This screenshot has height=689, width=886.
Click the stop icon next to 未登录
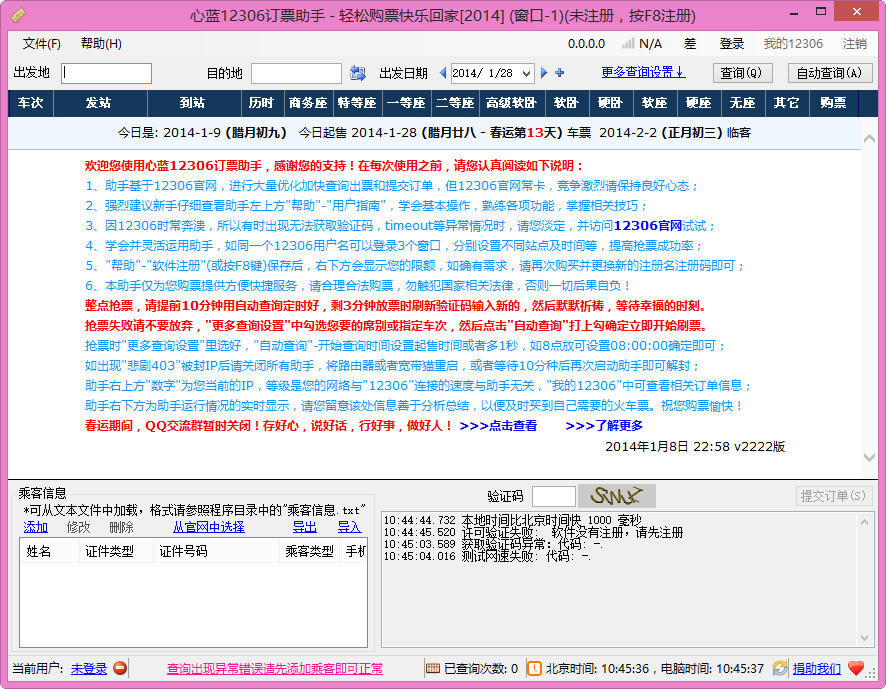121,667
